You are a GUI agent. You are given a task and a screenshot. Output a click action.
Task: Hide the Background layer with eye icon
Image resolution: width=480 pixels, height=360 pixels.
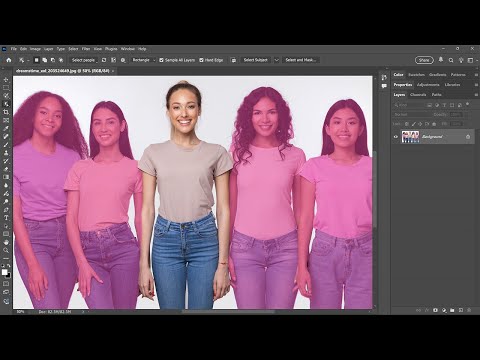pos(396,137)
